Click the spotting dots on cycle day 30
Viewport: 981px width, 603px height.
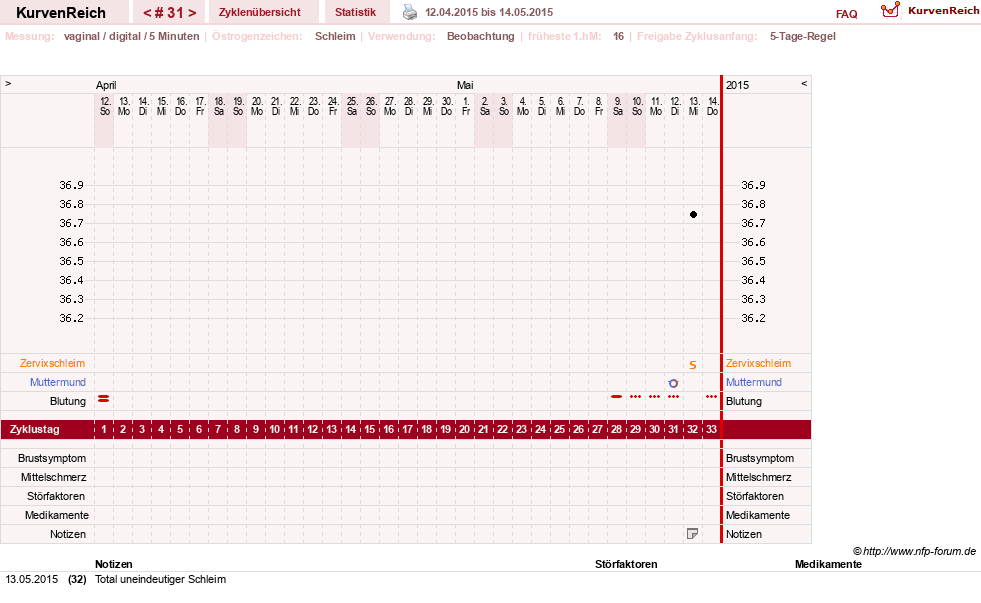[x=654, y=397]
